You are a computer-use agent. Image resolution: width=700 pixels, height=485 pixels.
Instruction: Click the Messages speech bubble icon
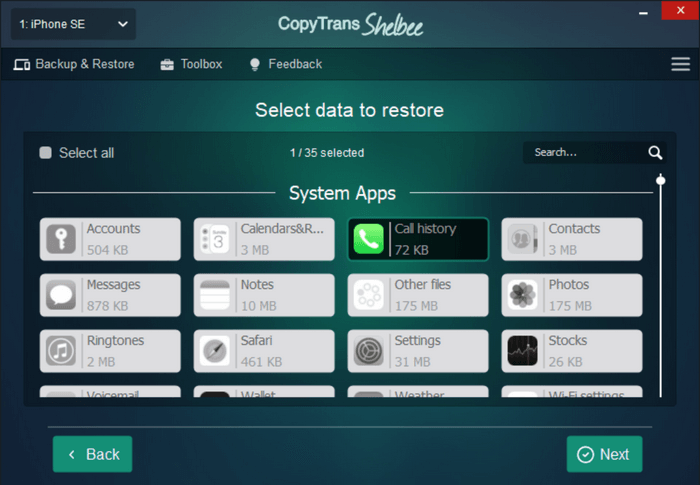point(61,295)
